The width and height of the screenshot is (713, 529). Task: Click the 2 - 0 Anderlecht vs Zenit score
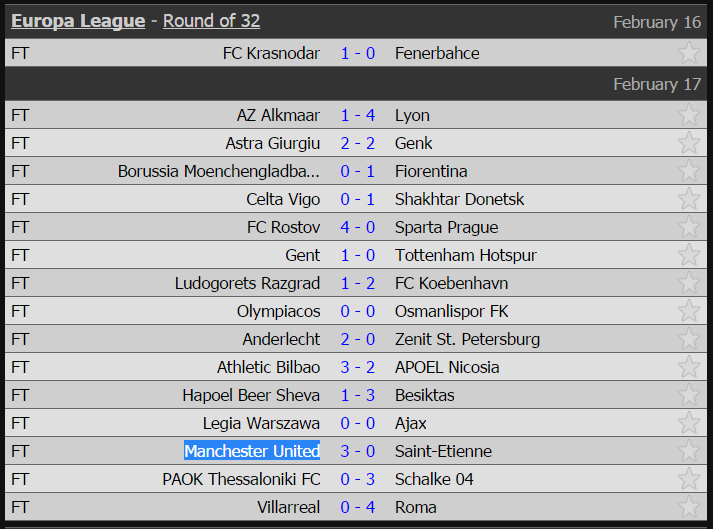pyautogui.click(x=358, y=339)
